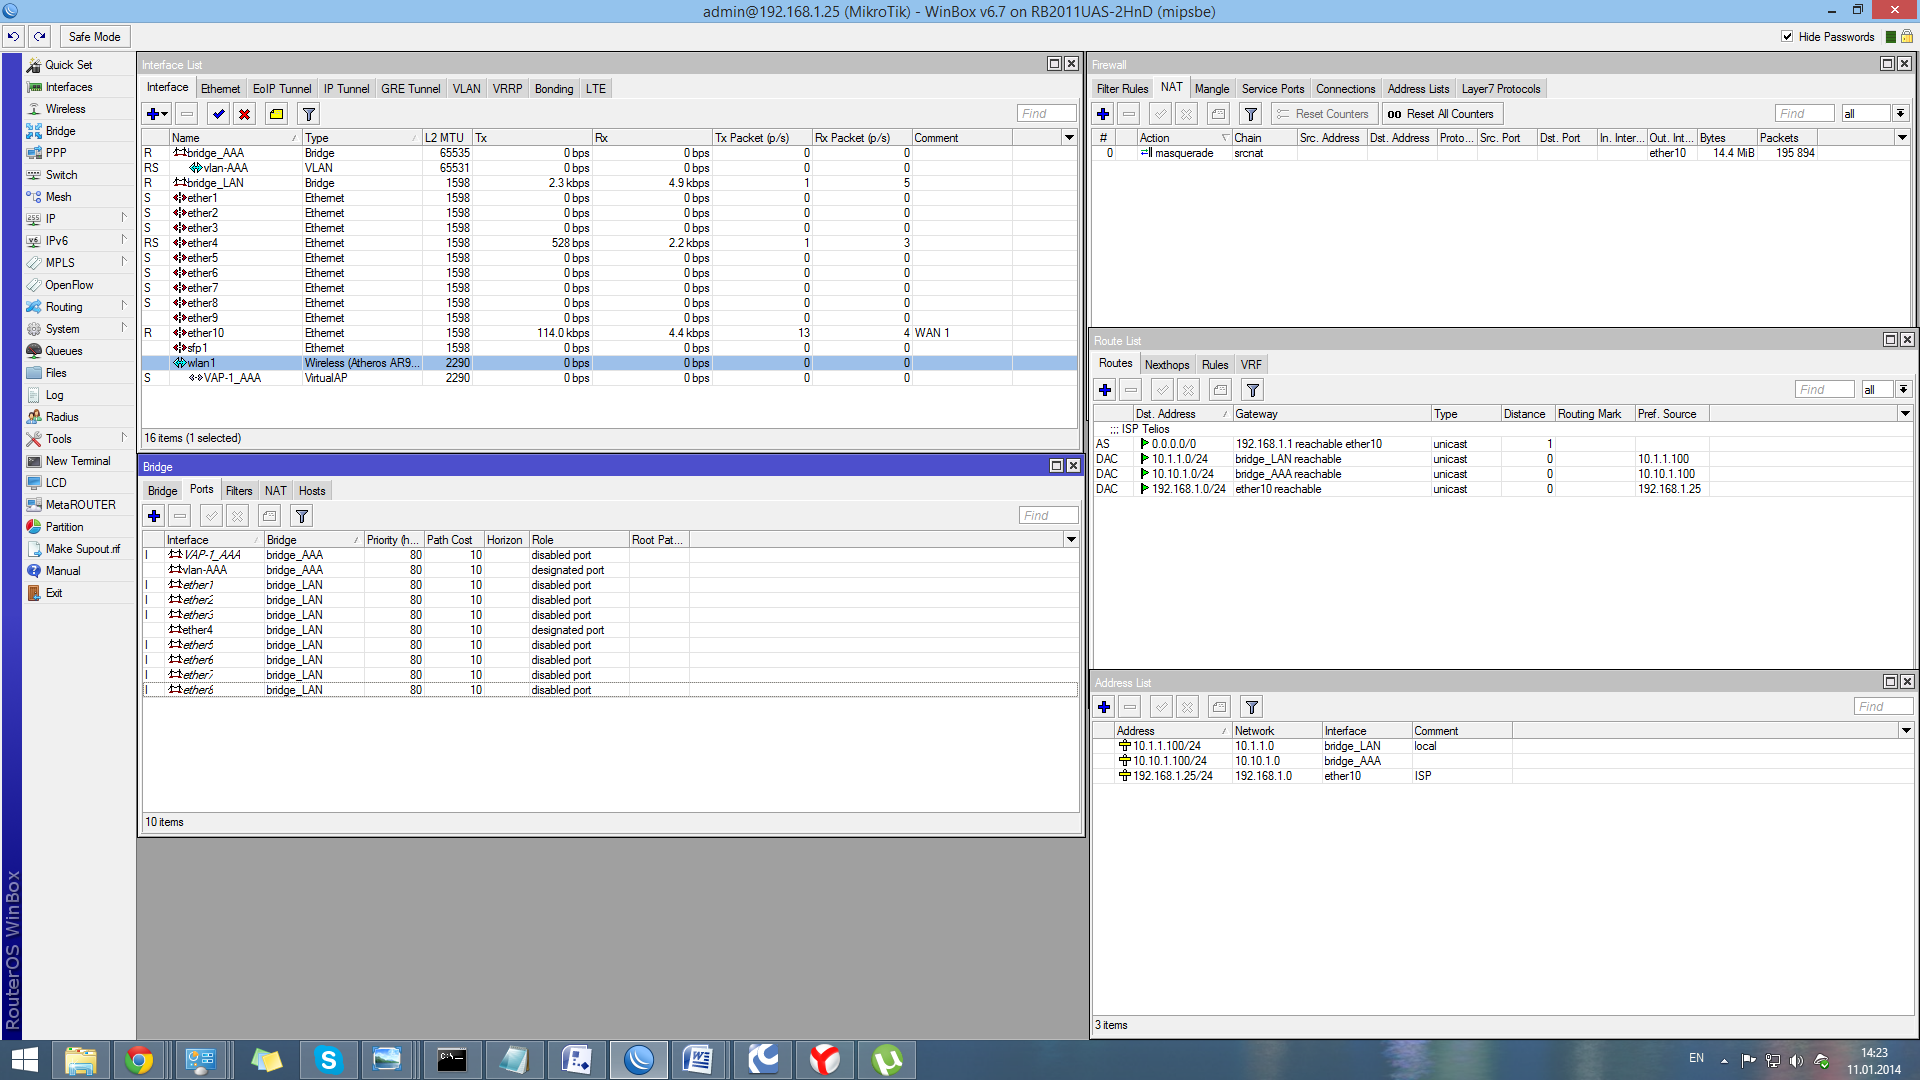Open filter in Firewall toolbar

(1250, 114)
